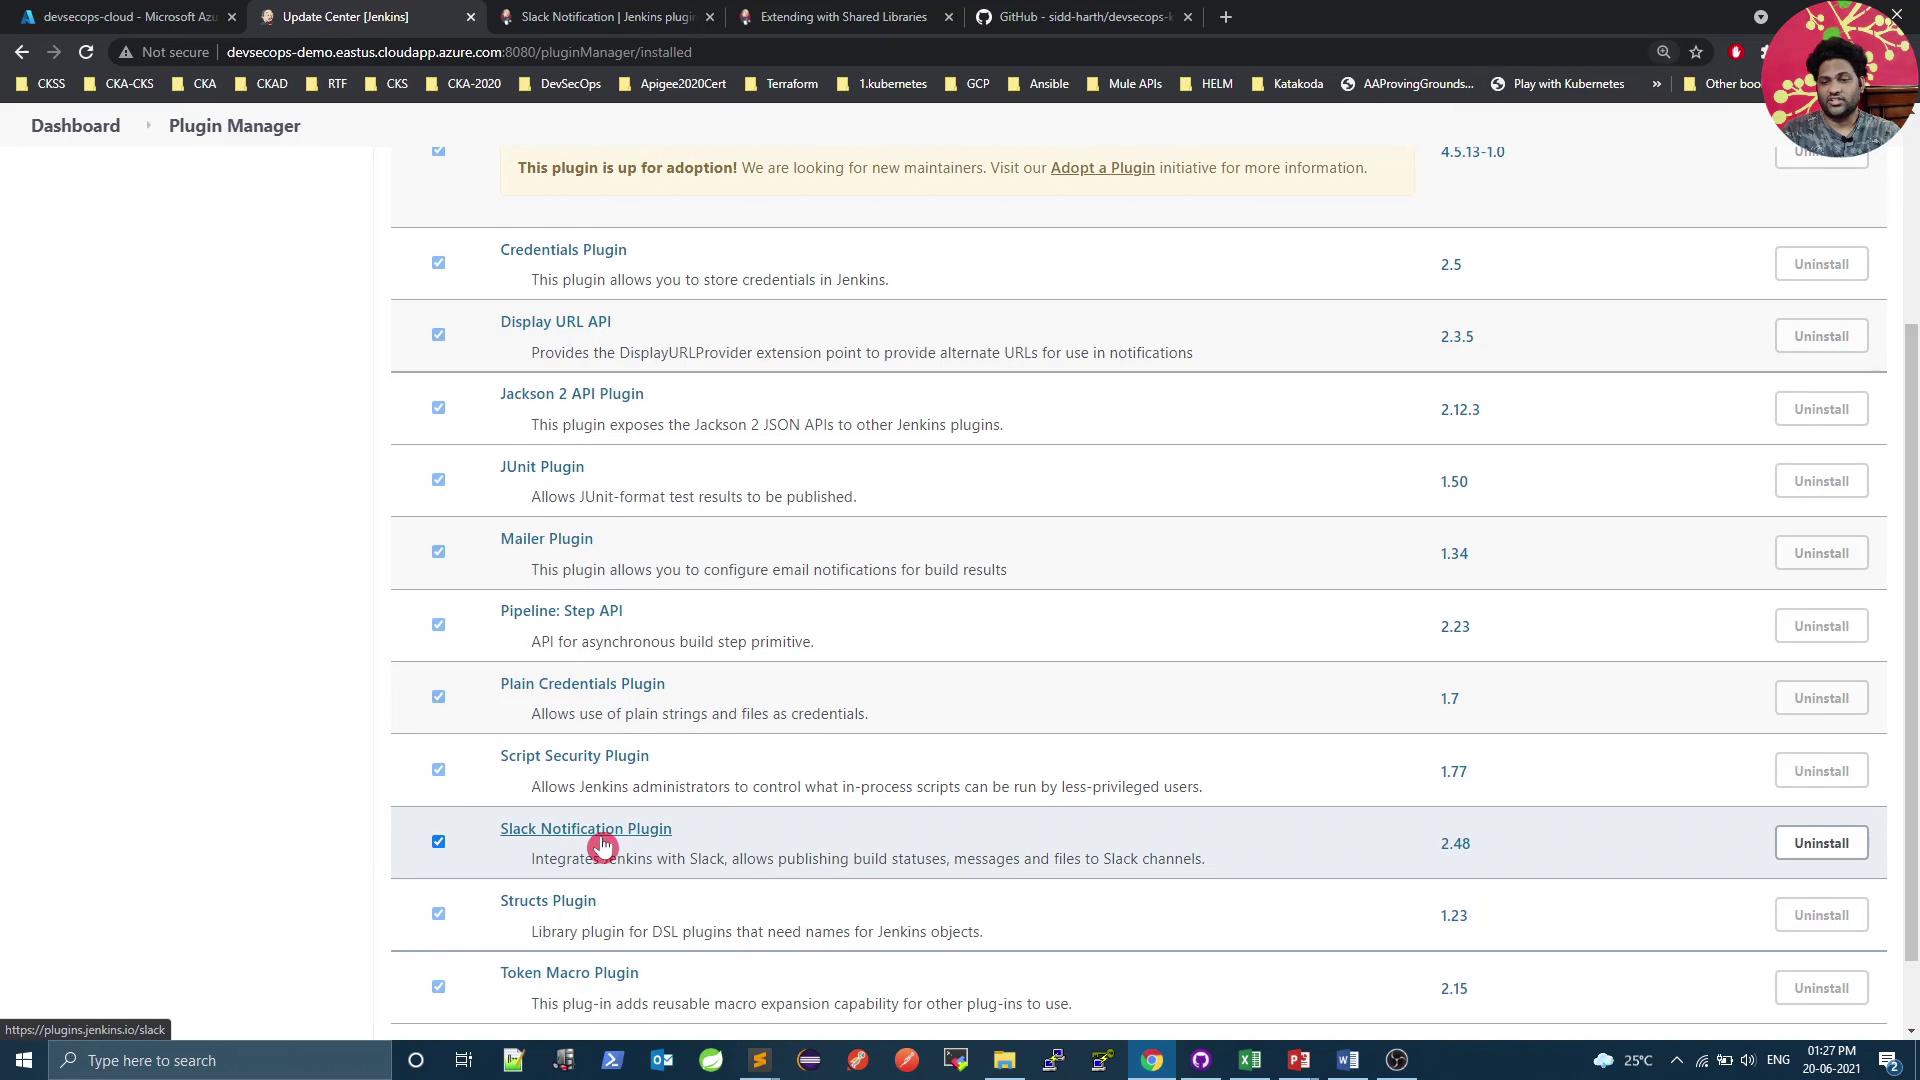The image size is (1920, 1080).
Task: Open the Chrome tab search dropdown
Action: 1760,17
